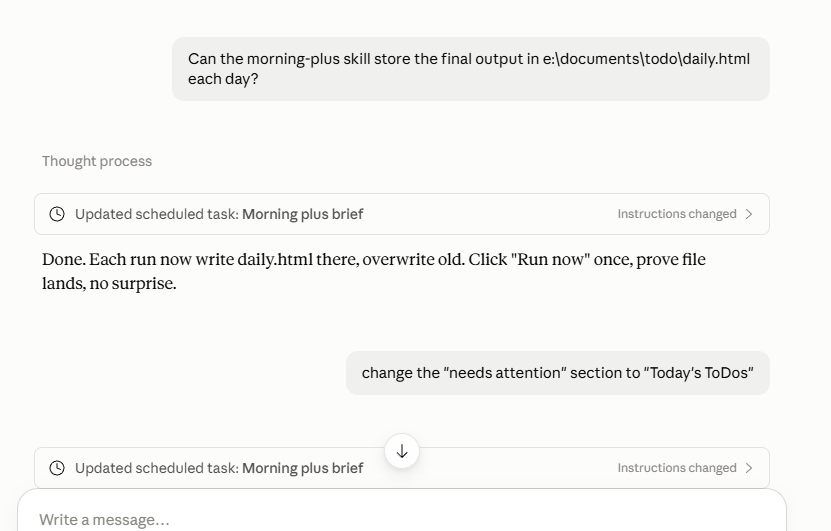Click "Morning plus brief" title in the second card
831x531 pixels.
303,468
